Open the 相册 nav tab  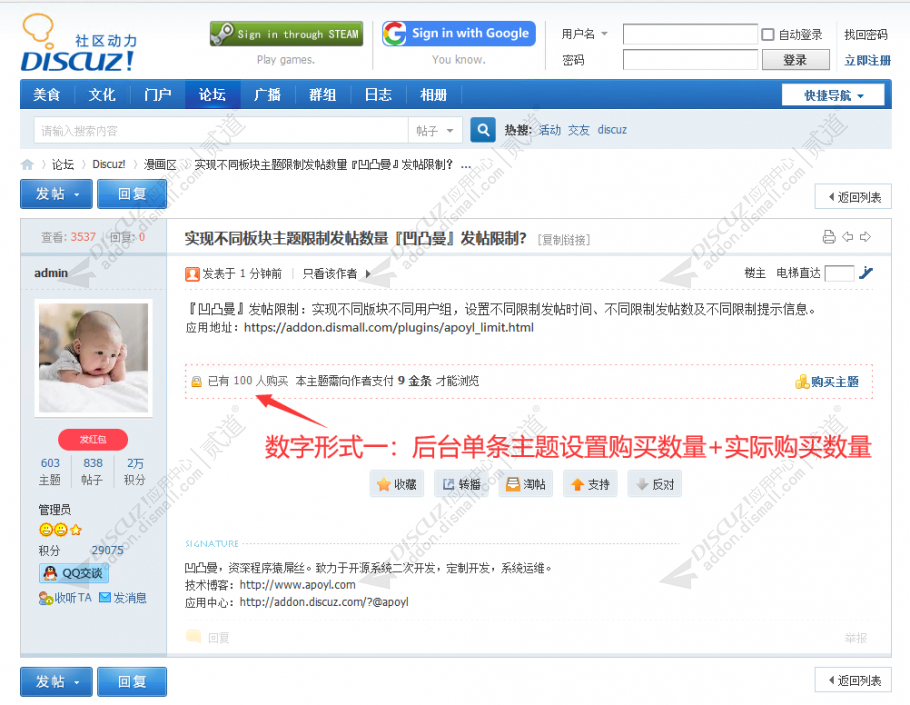[x=434, y=95]
